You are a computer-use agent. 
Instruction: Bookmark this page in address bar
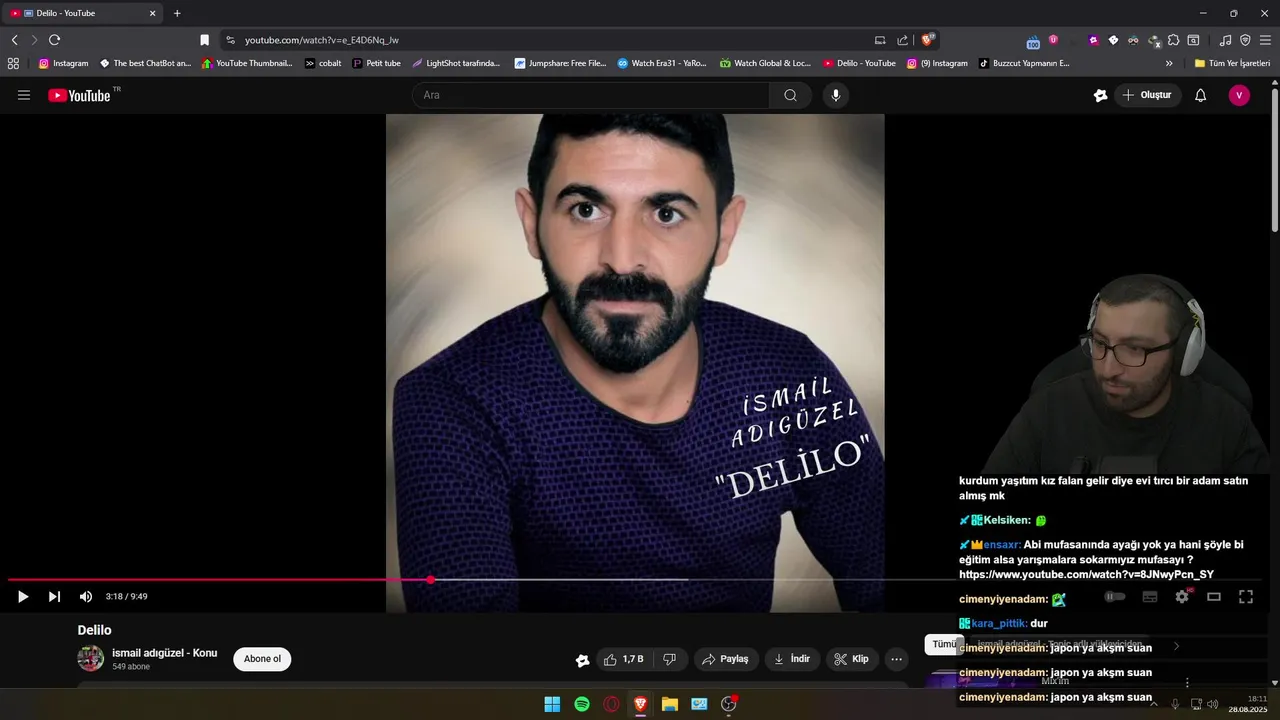coord(204,40)
